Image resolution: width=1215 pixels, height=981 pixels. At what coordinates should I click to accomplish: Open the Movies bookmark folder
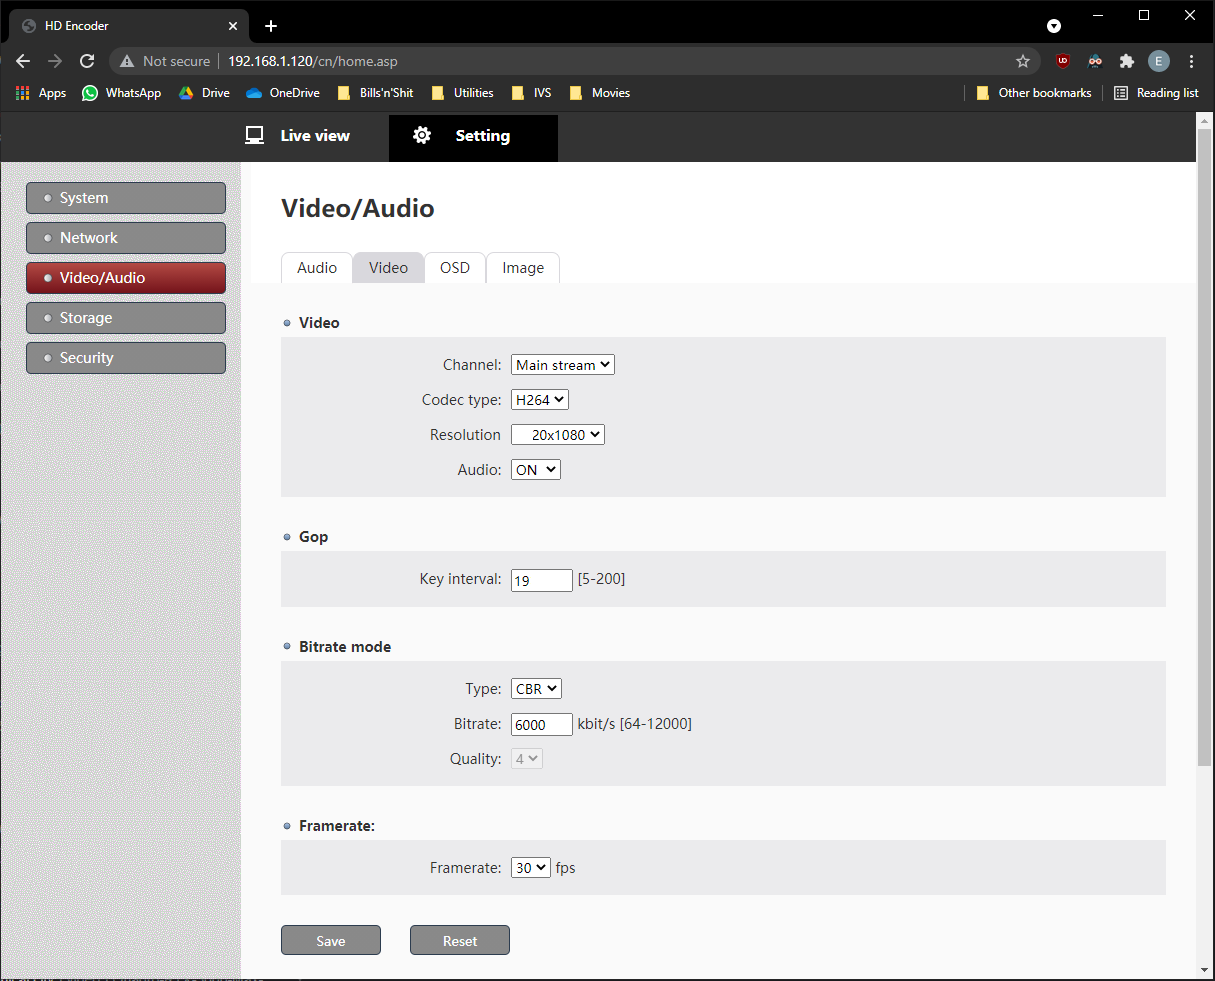pos(599,93)
